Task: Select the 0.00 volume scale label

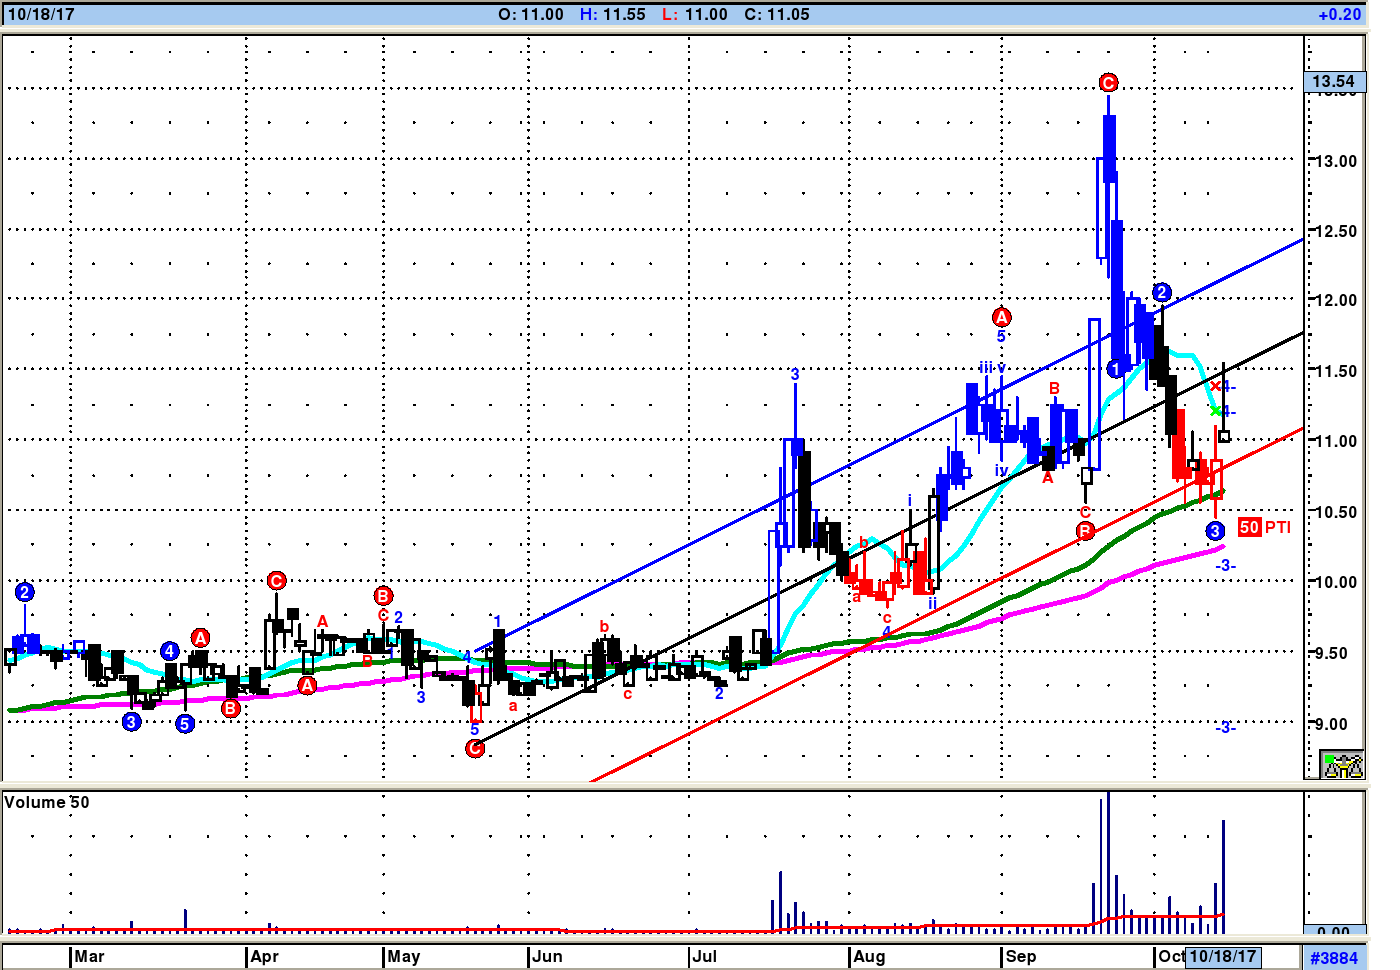Action: click(1334, 932)
